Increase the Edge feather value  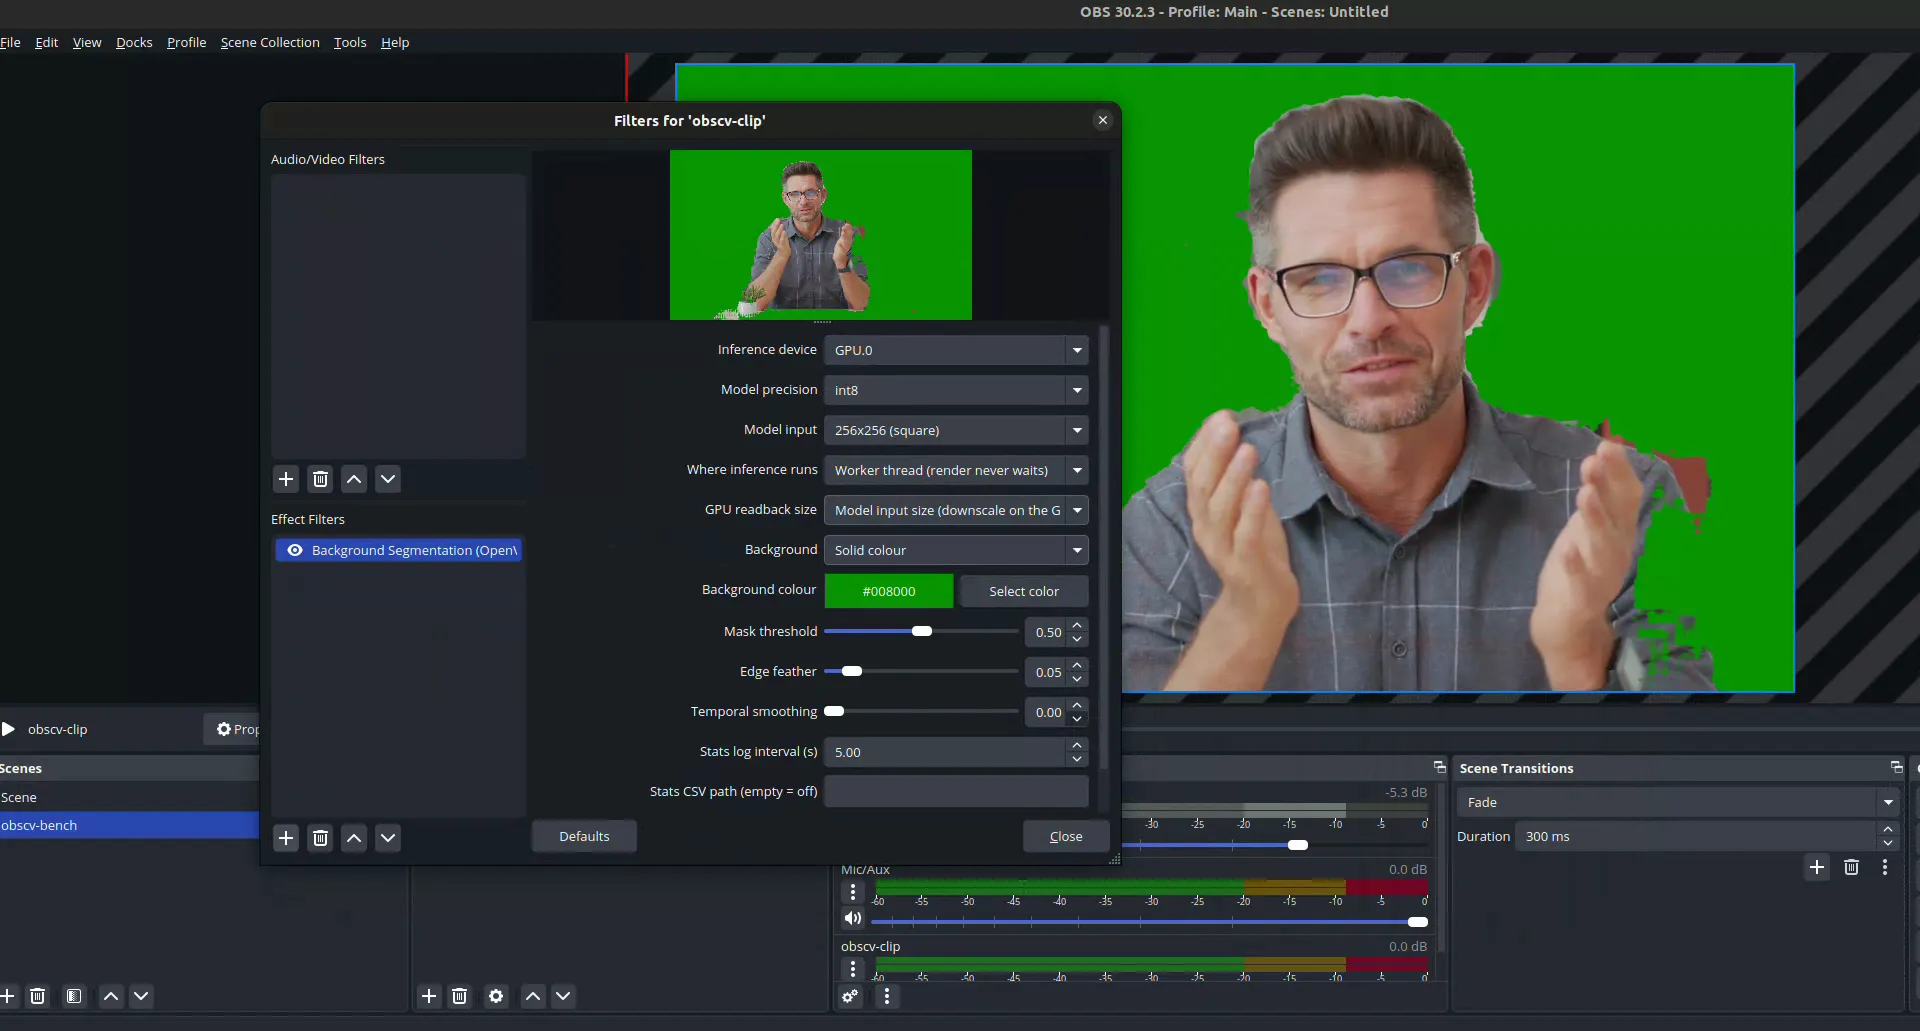click(1077, 666)
